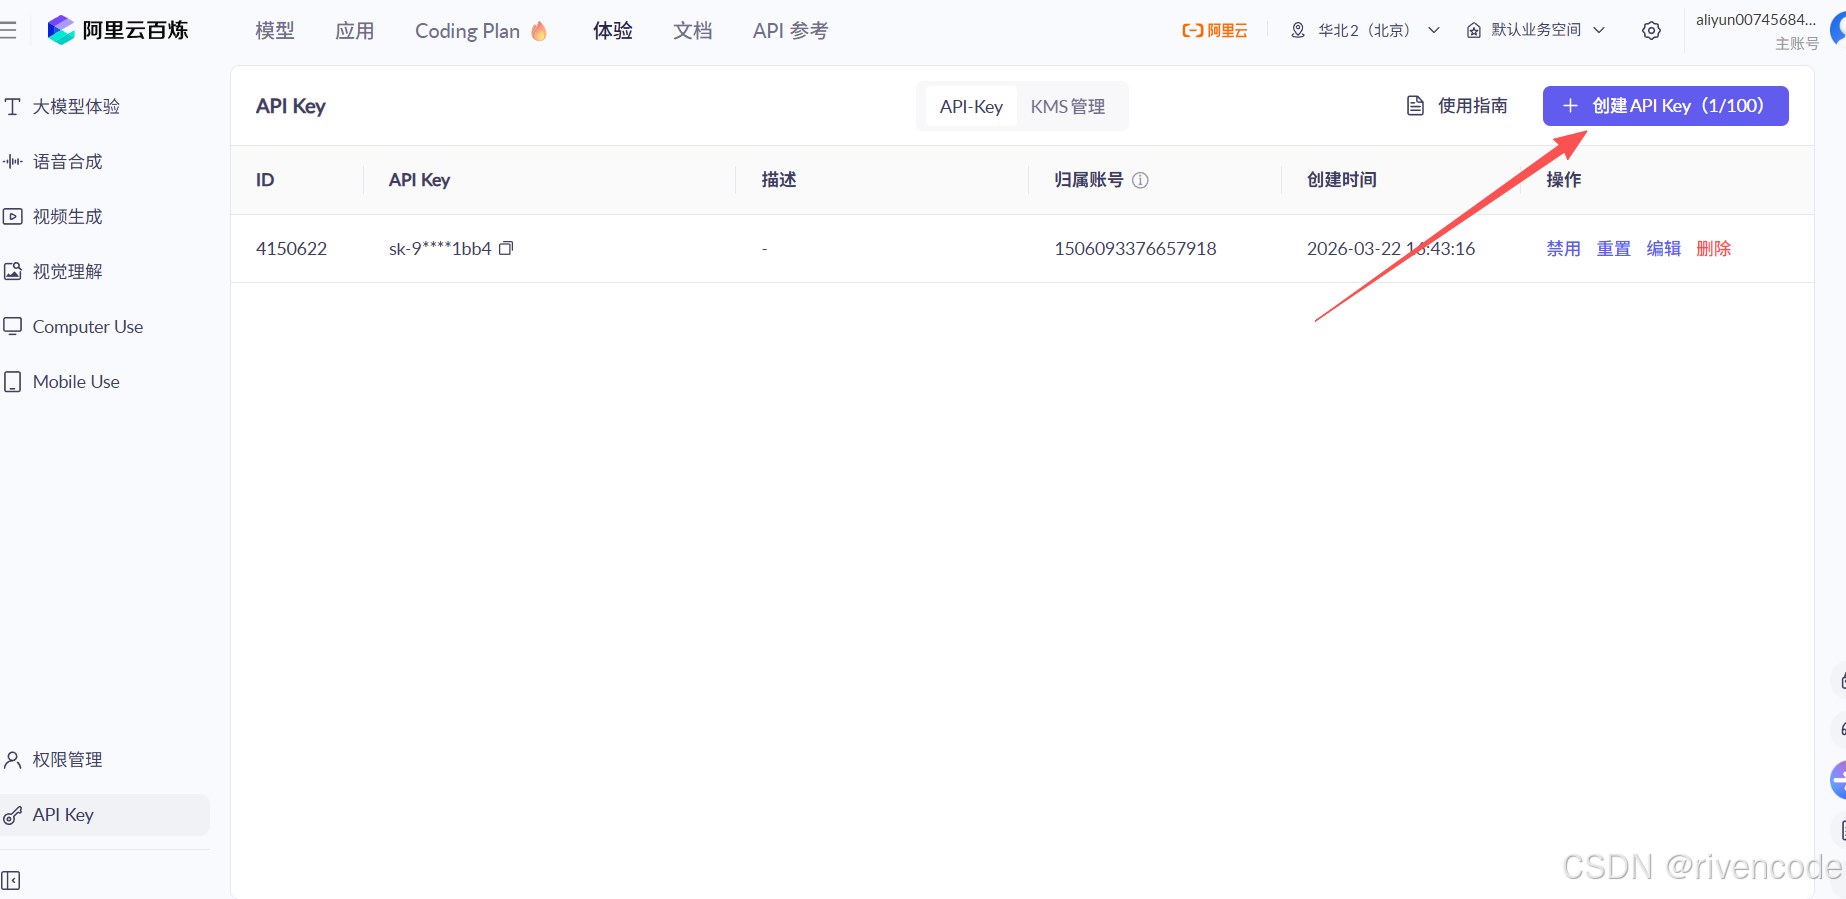The height and width of the screenshot is (899, 1846).
Task: Open the aliyun00745684 account menu
Action: pyautogui.click(x=1756, y=30)
